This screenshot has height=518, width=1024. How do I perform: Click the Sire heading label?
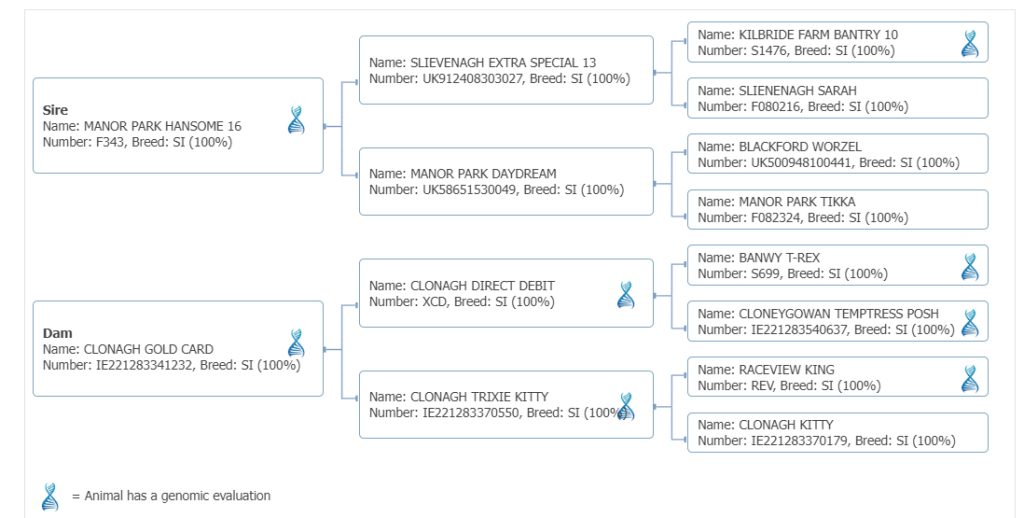[x=55, y=109]
